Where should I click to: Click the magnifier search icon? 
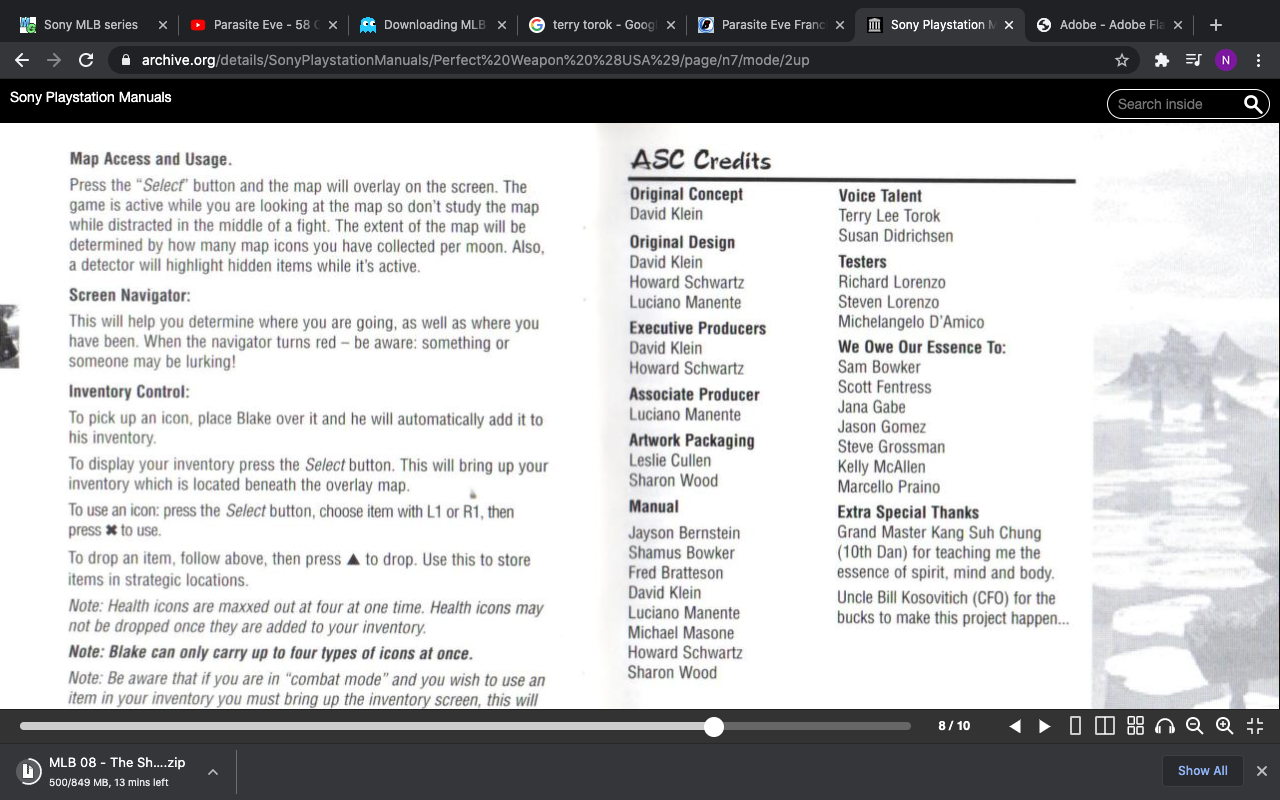point(1252,104)
